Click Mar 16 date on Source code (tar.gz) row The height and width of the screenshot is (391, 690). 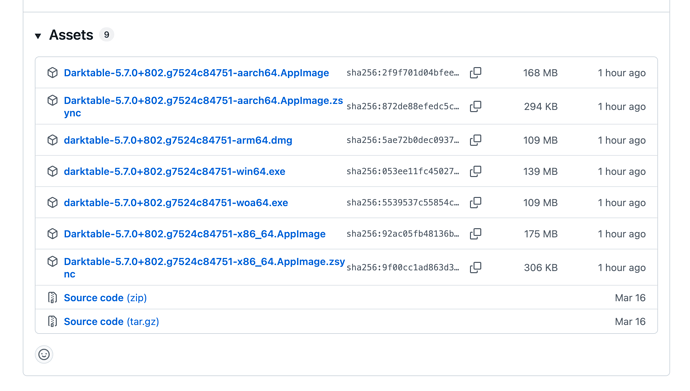630,322
